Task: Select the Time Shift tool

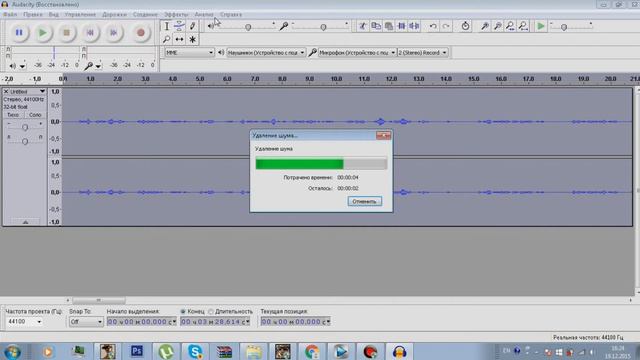Action: 179,39
